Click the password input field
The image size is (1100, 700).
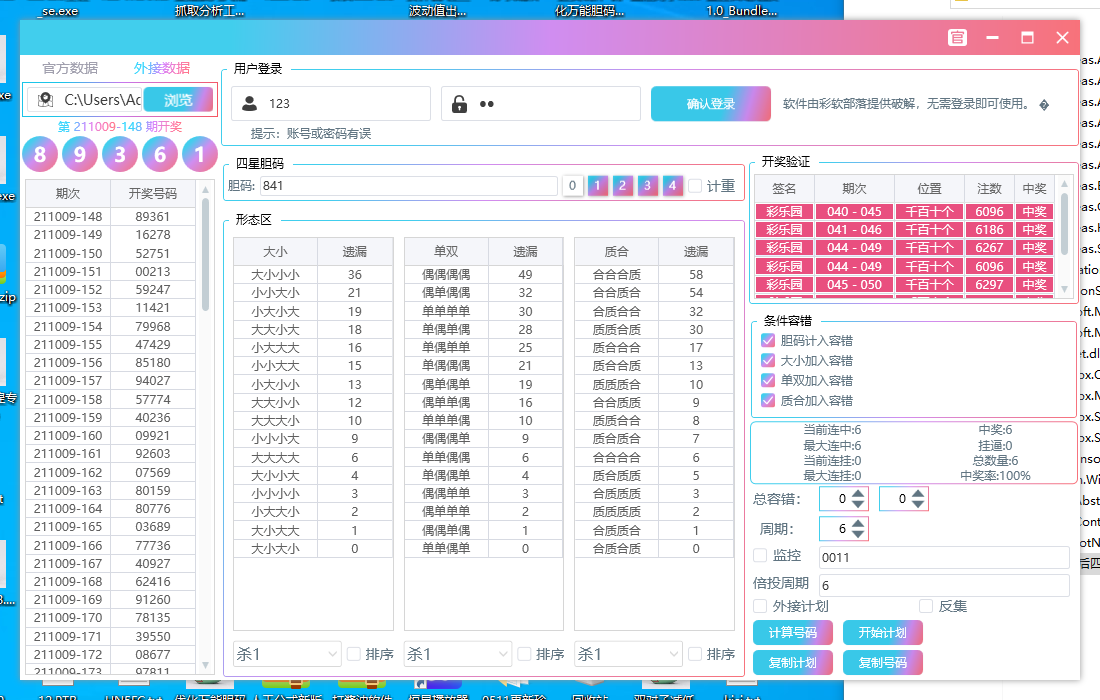click(x=541, y=104)
